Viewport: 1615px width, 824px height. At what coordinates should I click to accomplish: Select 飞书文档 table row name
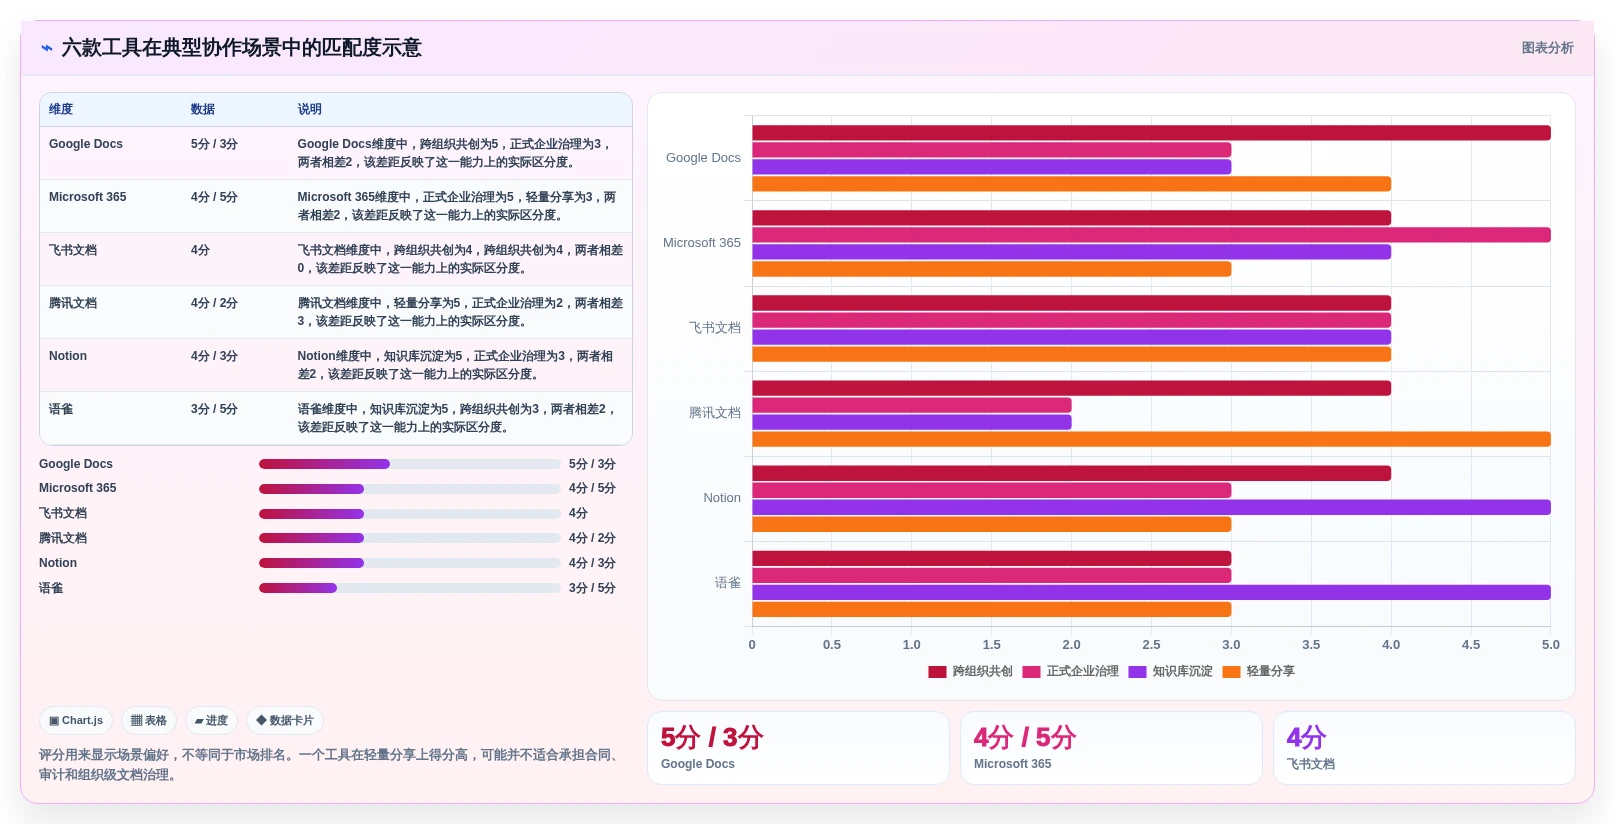pos(73,250)
